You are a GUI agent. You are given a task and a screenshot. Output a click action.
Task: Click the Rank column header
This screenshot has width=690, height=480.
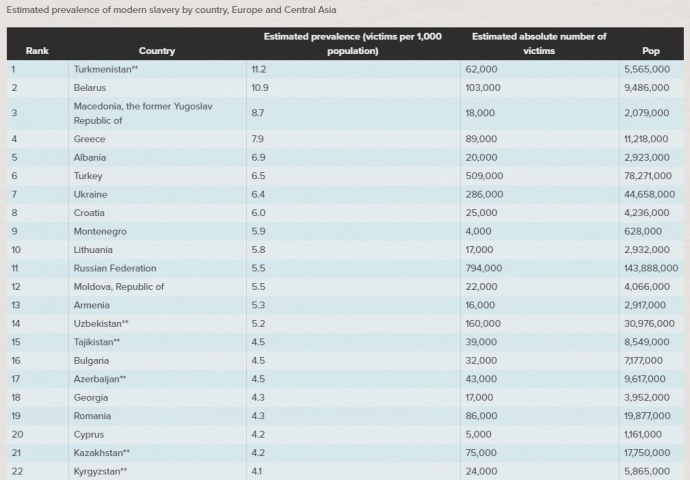[x=37, y=50]
